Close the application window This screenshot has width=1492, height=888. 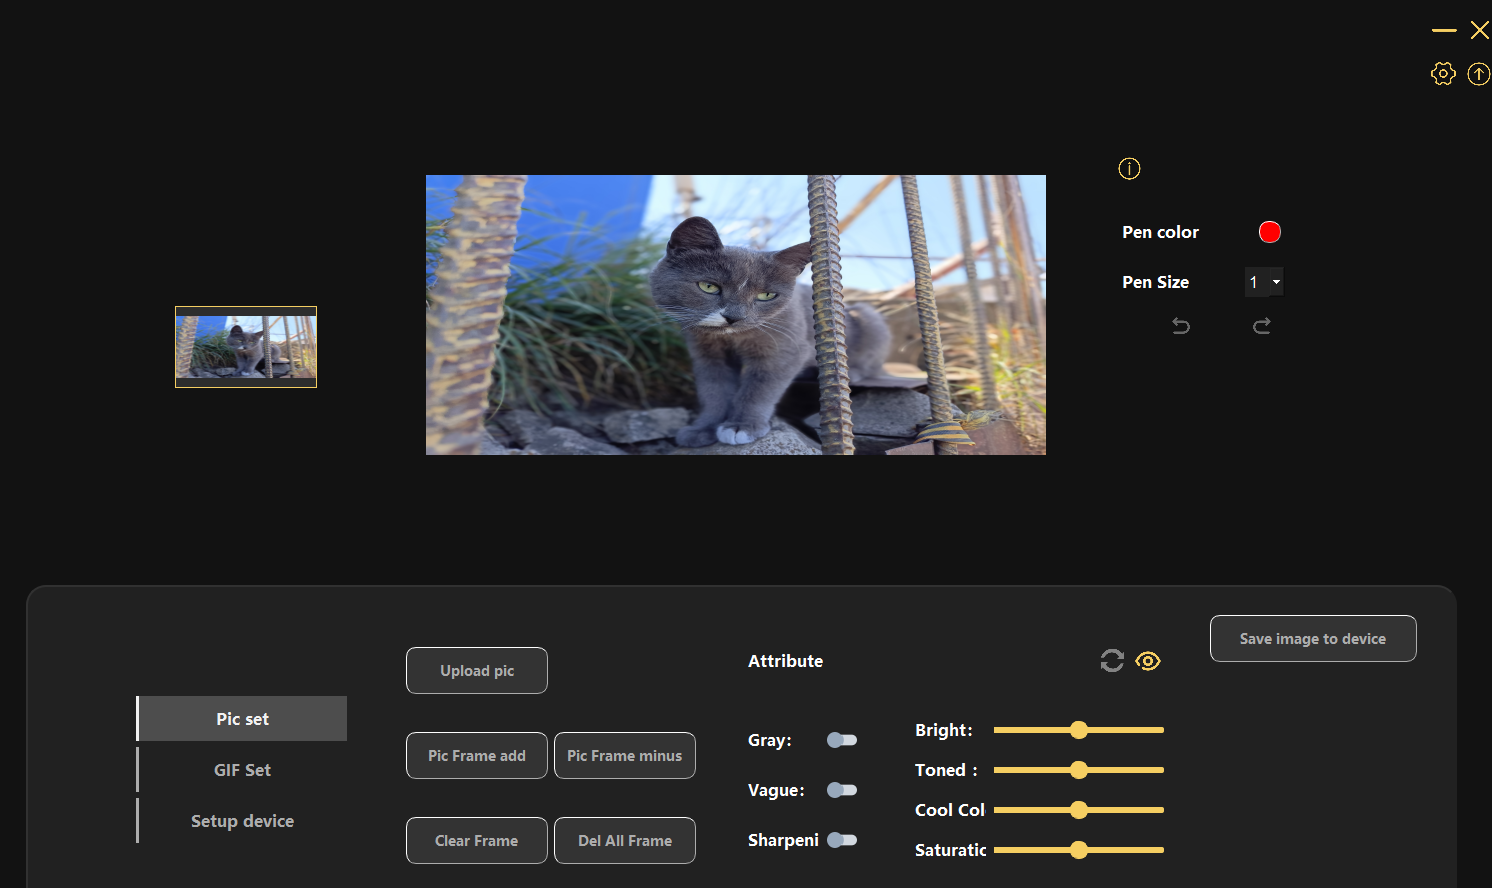click(x=1480, y=31)
